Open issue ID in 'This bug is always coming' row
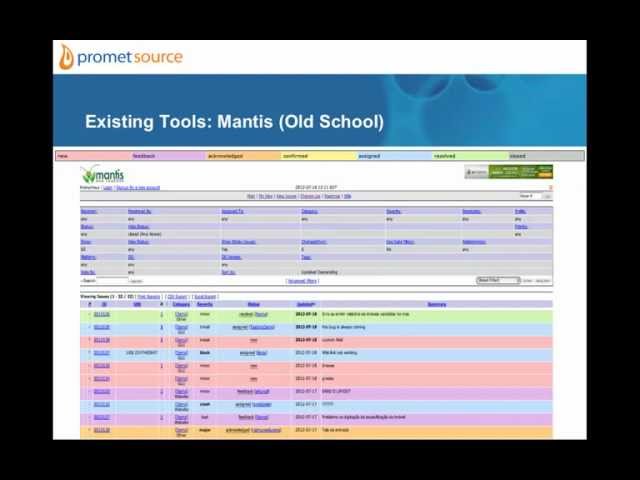This screenshot has width=640, height=480. coord(102,327)
